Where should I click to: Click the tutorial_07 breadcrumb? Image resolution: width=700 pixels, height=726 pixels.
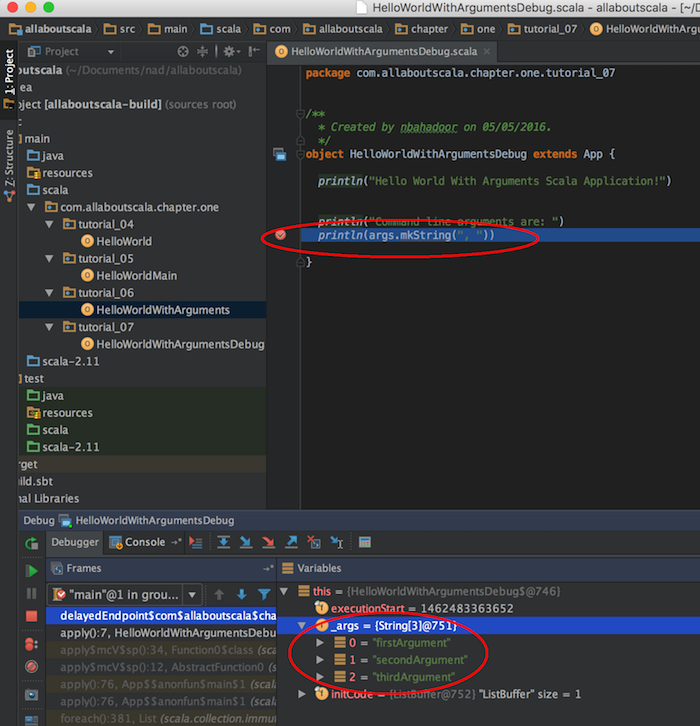542,29
